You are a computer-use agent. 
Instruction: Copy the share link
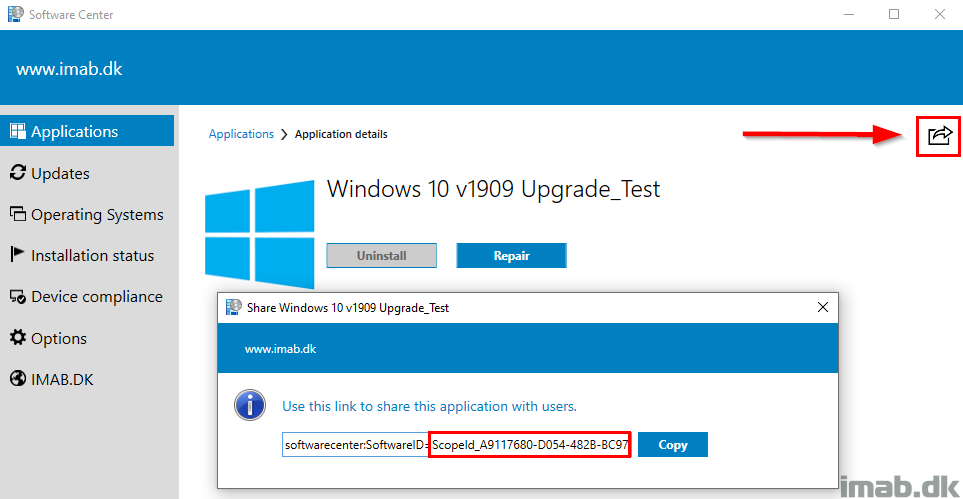[x=673, y=444]
